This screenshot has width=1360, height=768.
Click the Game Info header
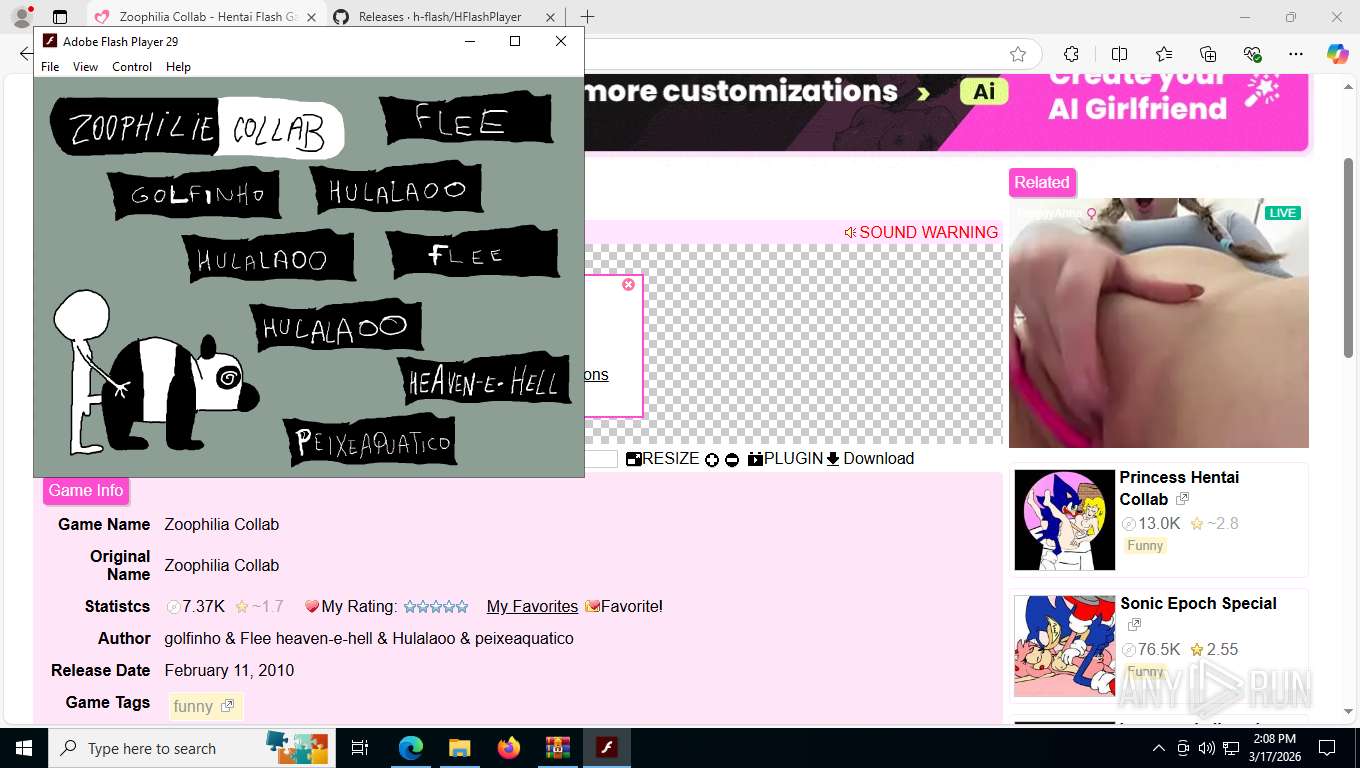click(x=86, y=490)
